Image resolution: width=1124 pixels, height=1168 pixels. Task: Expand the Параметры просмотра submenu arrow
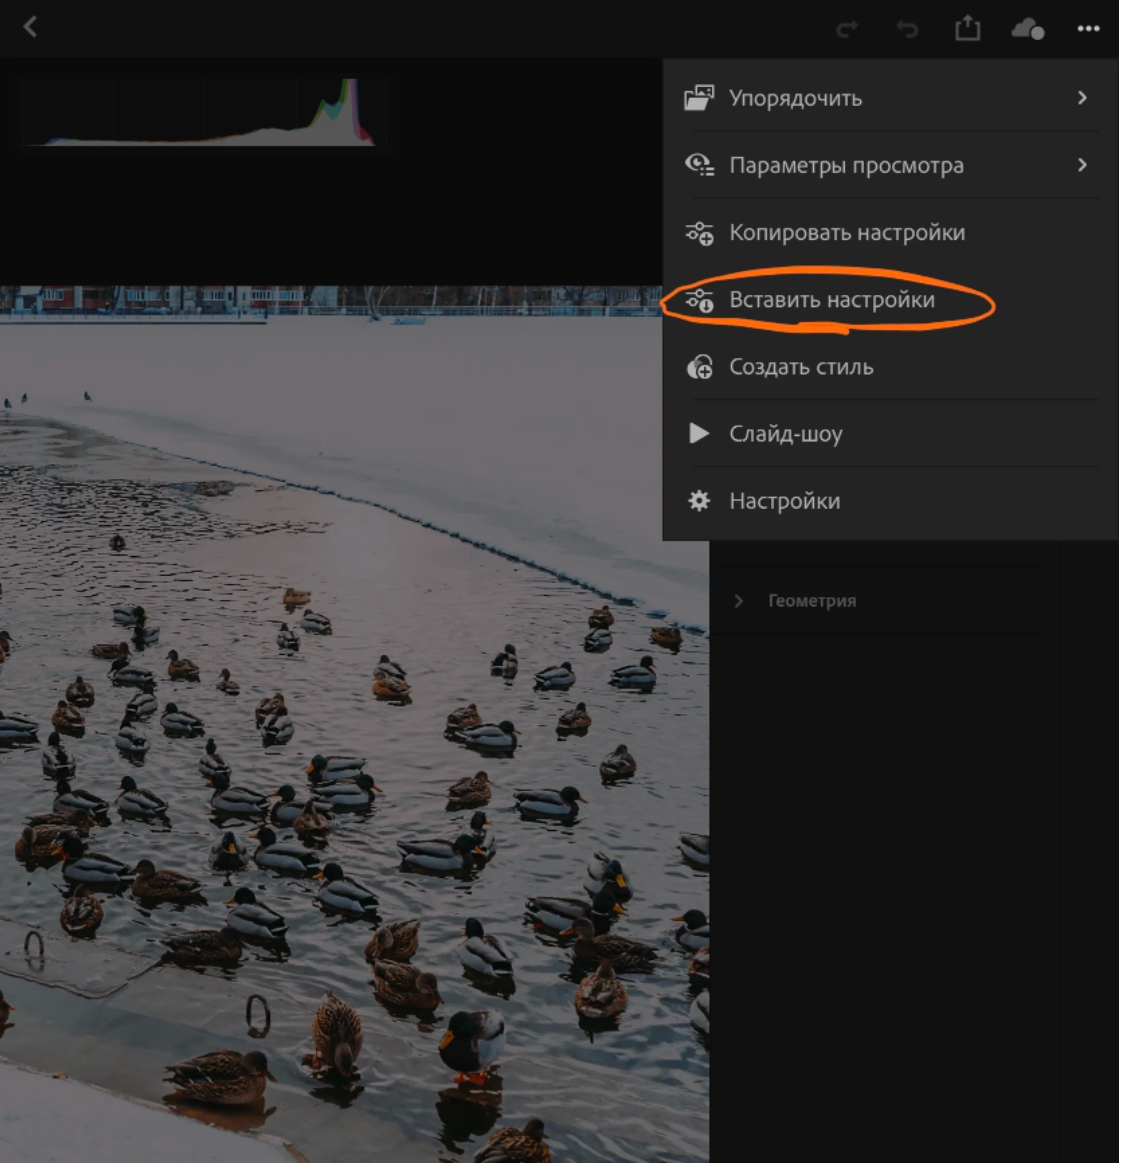tap(1082, 165)
